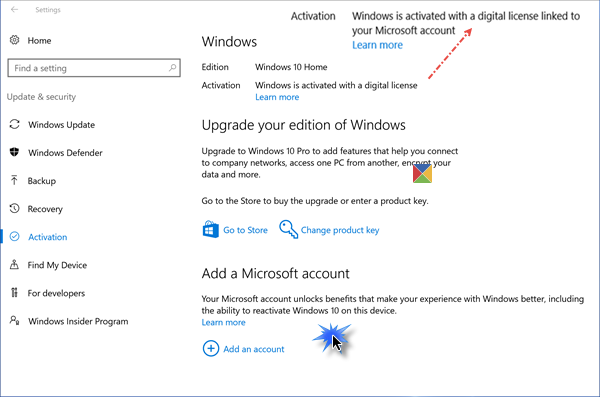Viewport: 600px width, 397px height.
Task: Select Activation in the sidebar
Action: point(47,237)
